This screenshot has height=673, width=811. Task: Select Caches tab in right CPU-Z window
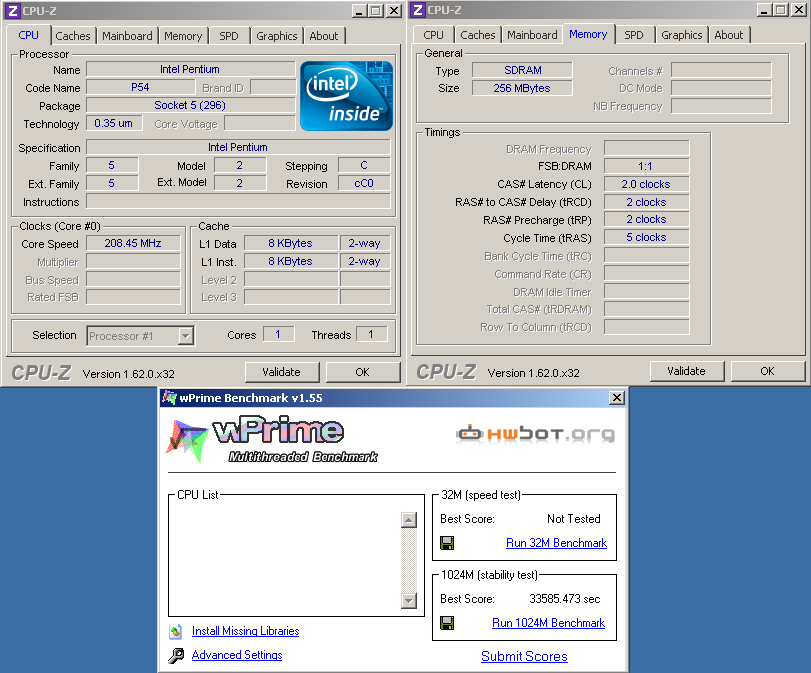click(x=478, y=35)
